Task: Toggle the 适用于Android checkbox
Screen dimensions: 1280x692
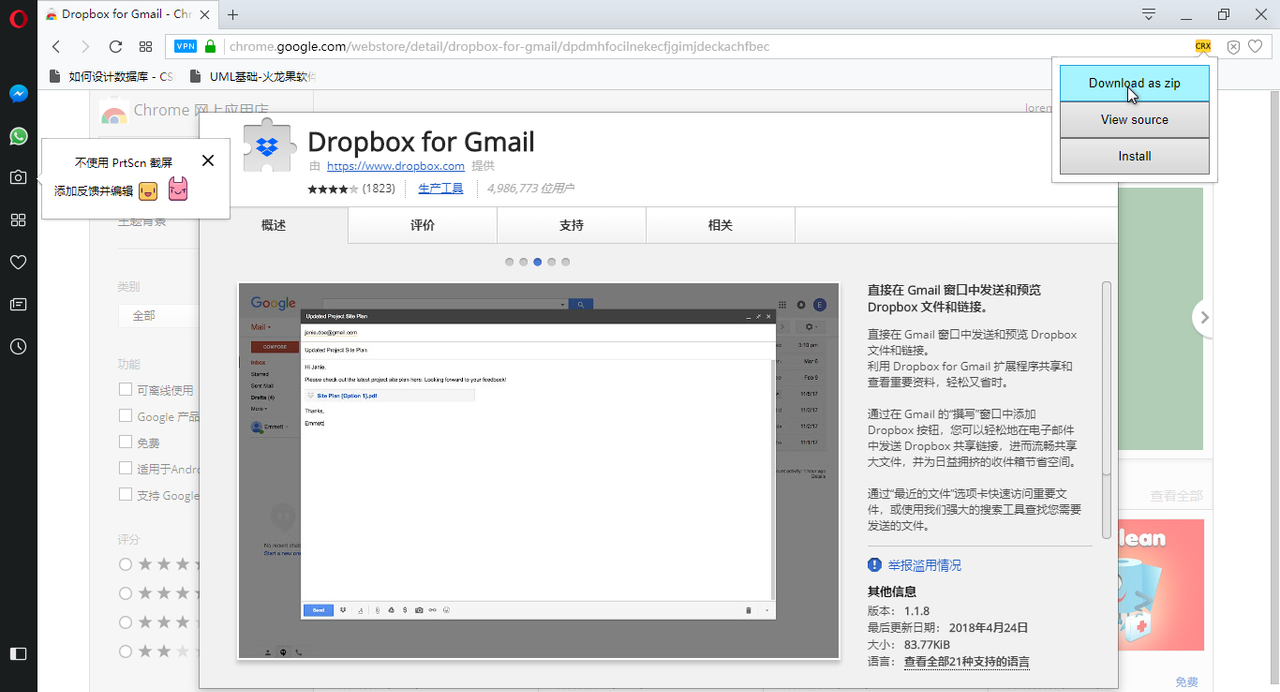Action: (126, 468)
